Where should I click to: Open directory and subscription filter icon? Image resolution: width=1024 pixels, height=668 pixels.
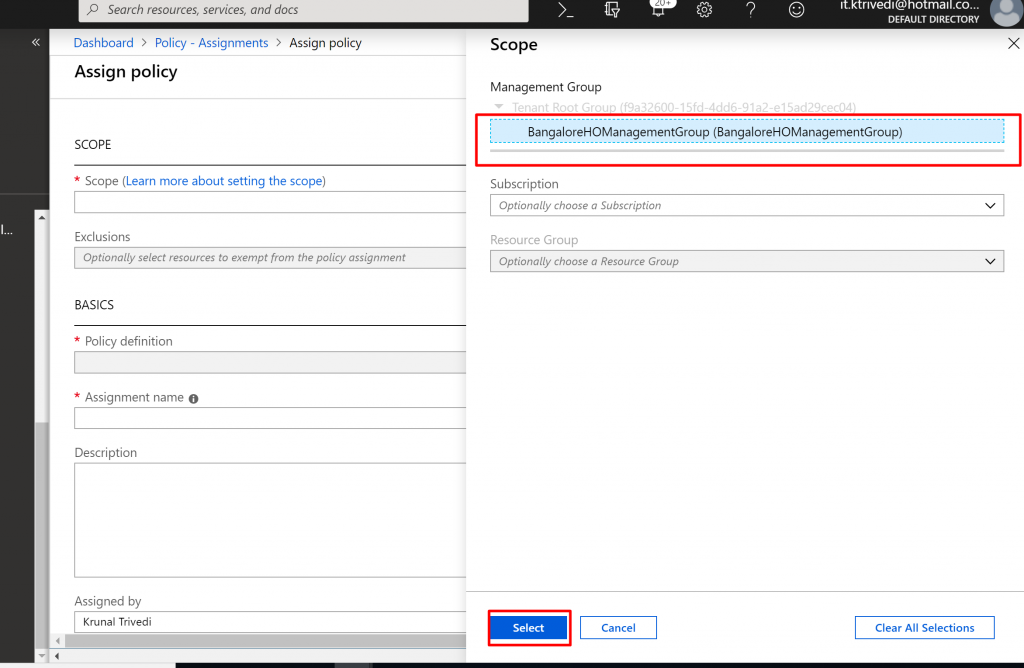pos(612,10)
